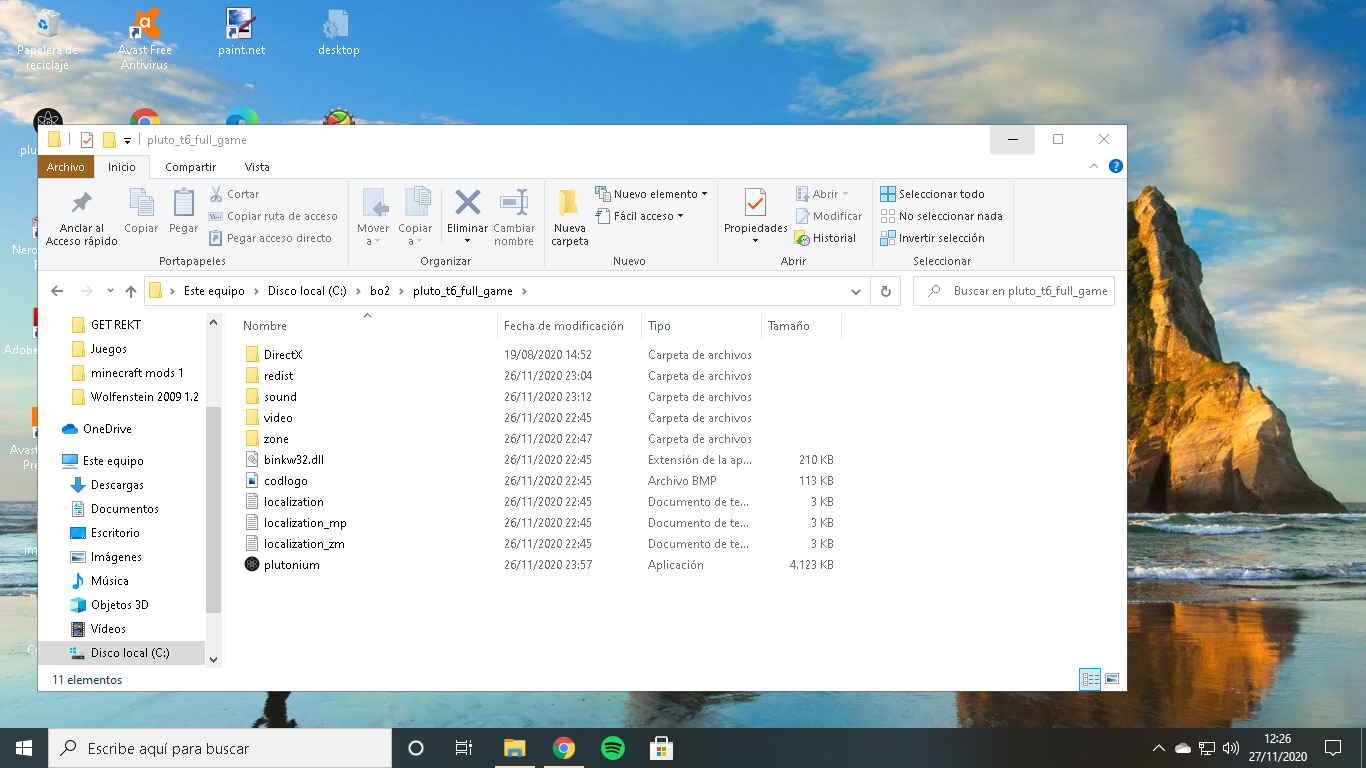This screenshot has width=1366, height=768.
Task: Select Descargas in navigation pane
Action: pos(117,485)
